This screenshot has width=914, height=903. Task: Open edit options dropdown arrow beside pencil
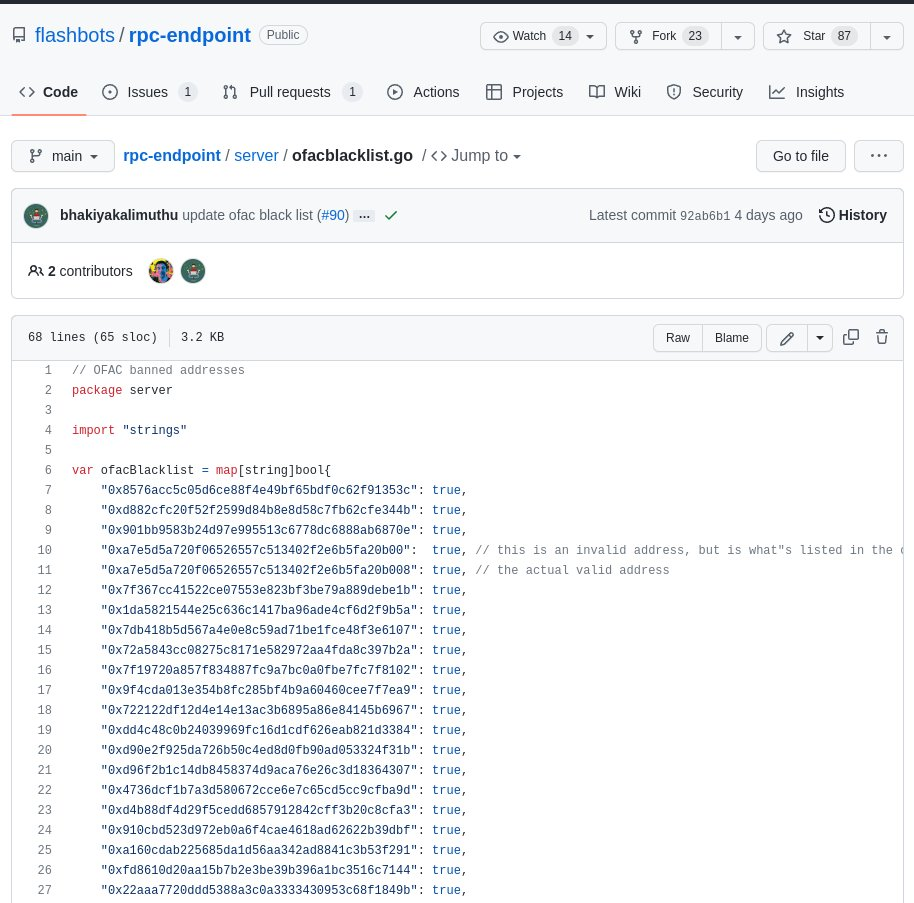pyautogui.click(x=820, y=338)
